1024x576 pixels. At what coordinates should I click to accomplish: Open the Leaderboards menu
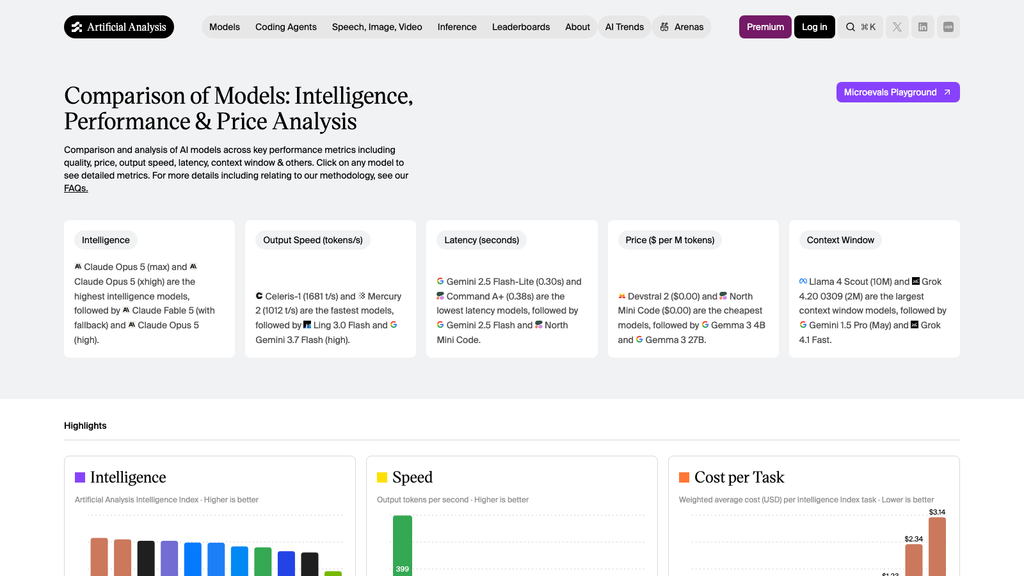[521, 27]
